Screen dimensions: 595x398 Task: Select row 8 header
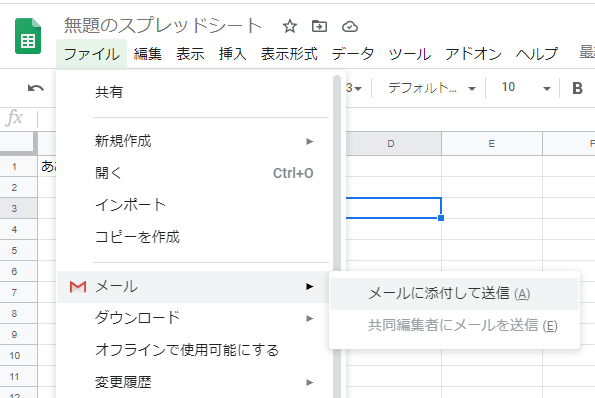click(x=18, y=313)
